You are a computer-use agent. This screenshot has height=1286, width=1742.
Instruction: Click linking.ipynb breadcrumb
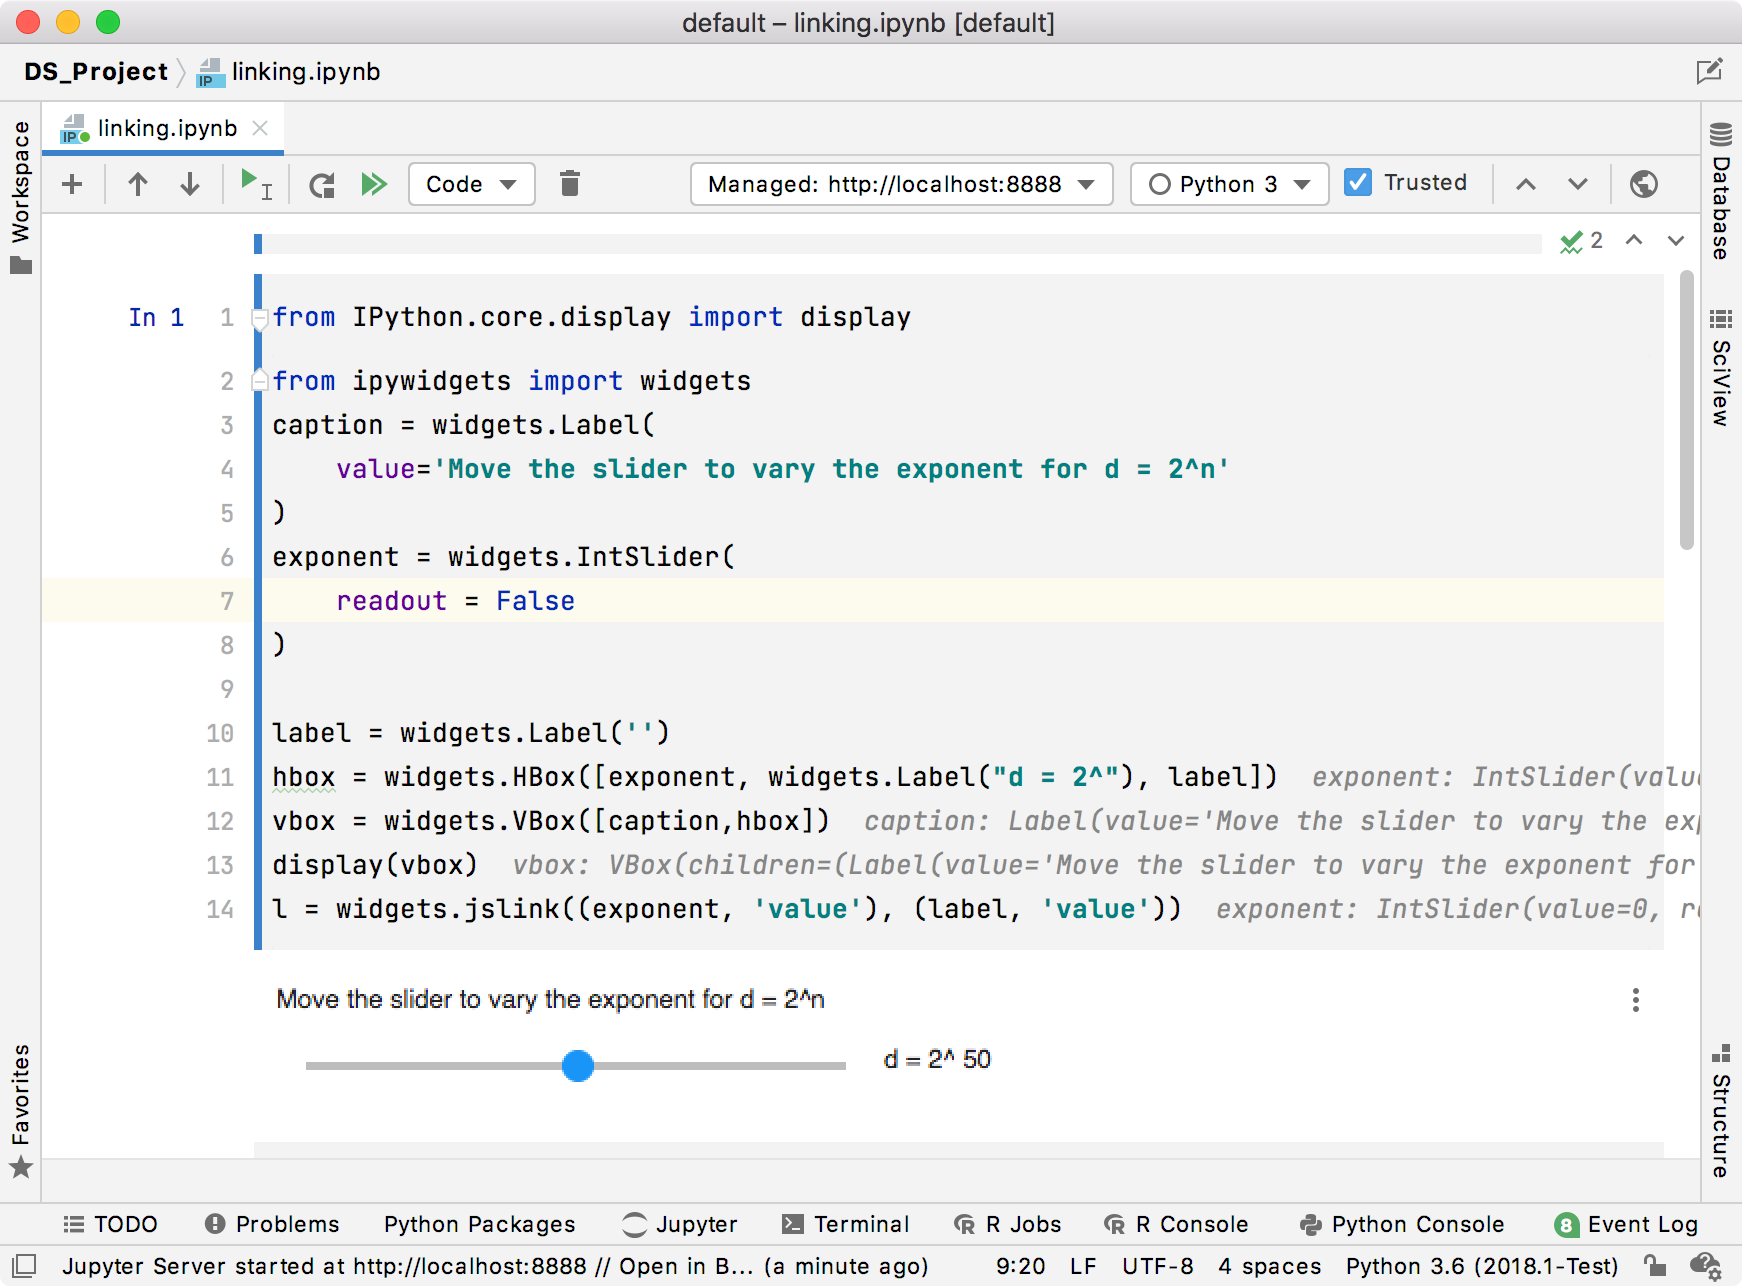click(289, 72)
